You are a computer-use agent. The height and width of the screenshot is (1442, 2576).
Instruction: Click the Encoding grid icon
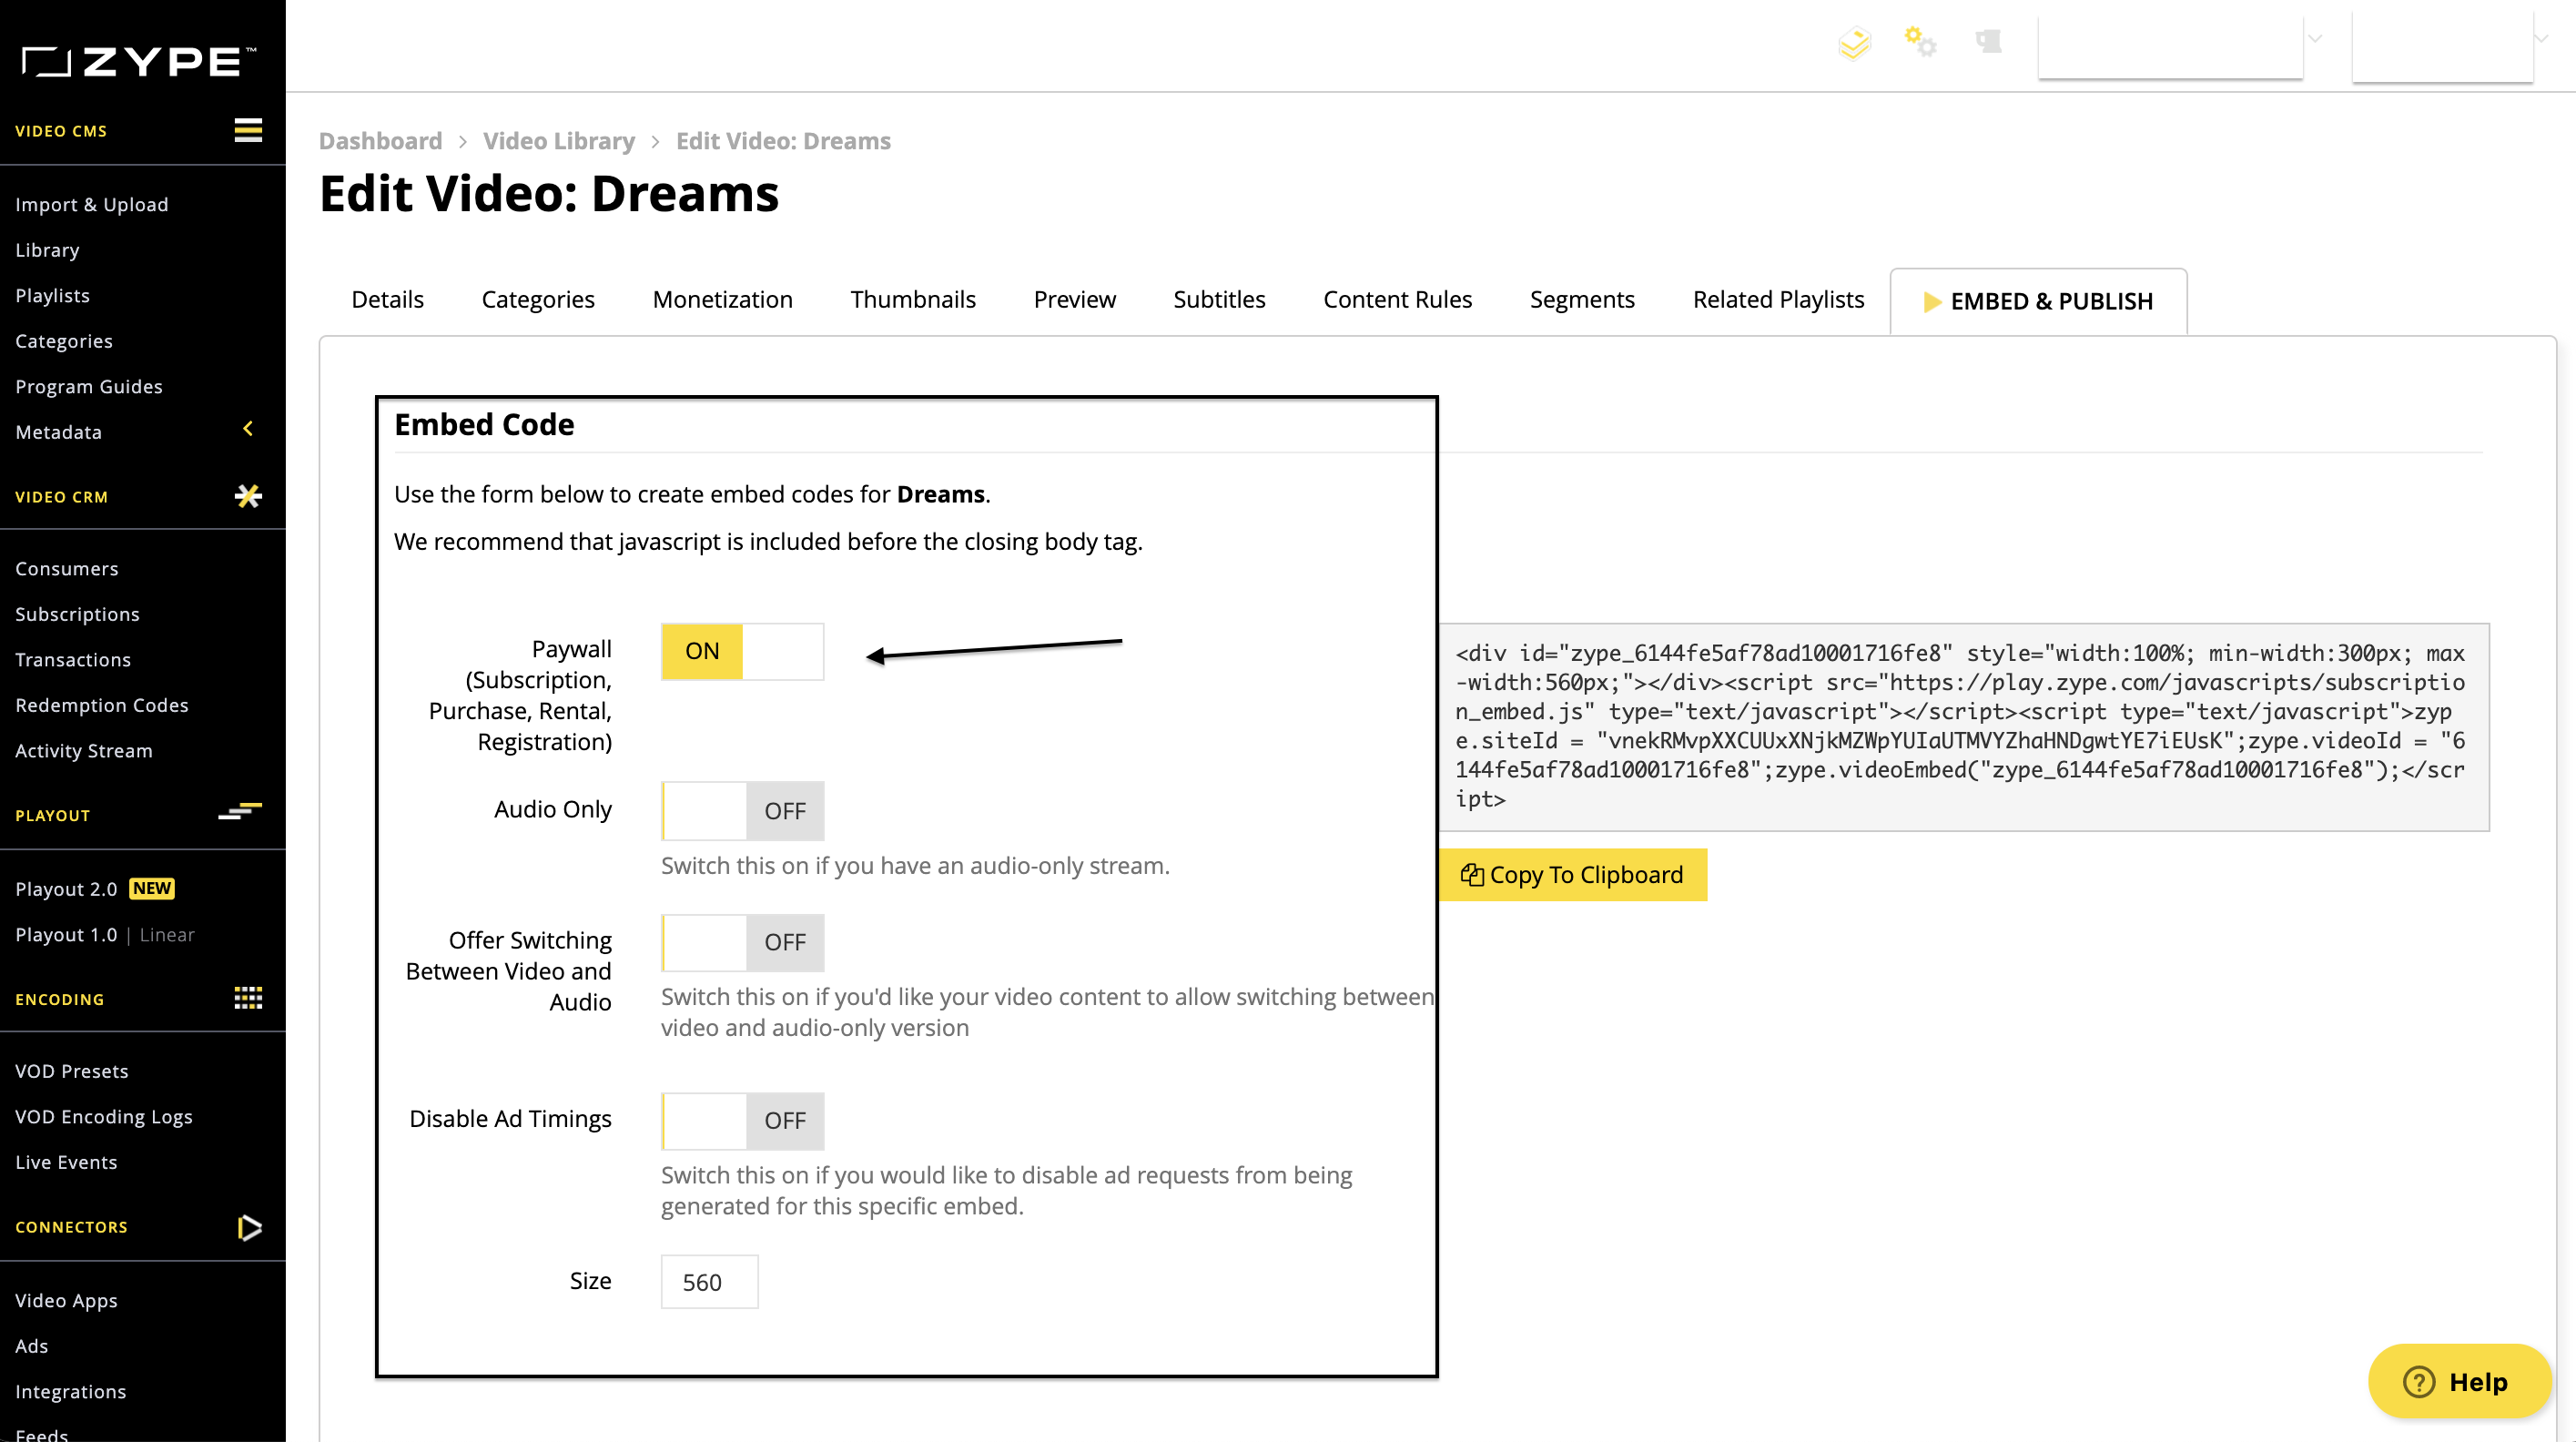(248, 998)
